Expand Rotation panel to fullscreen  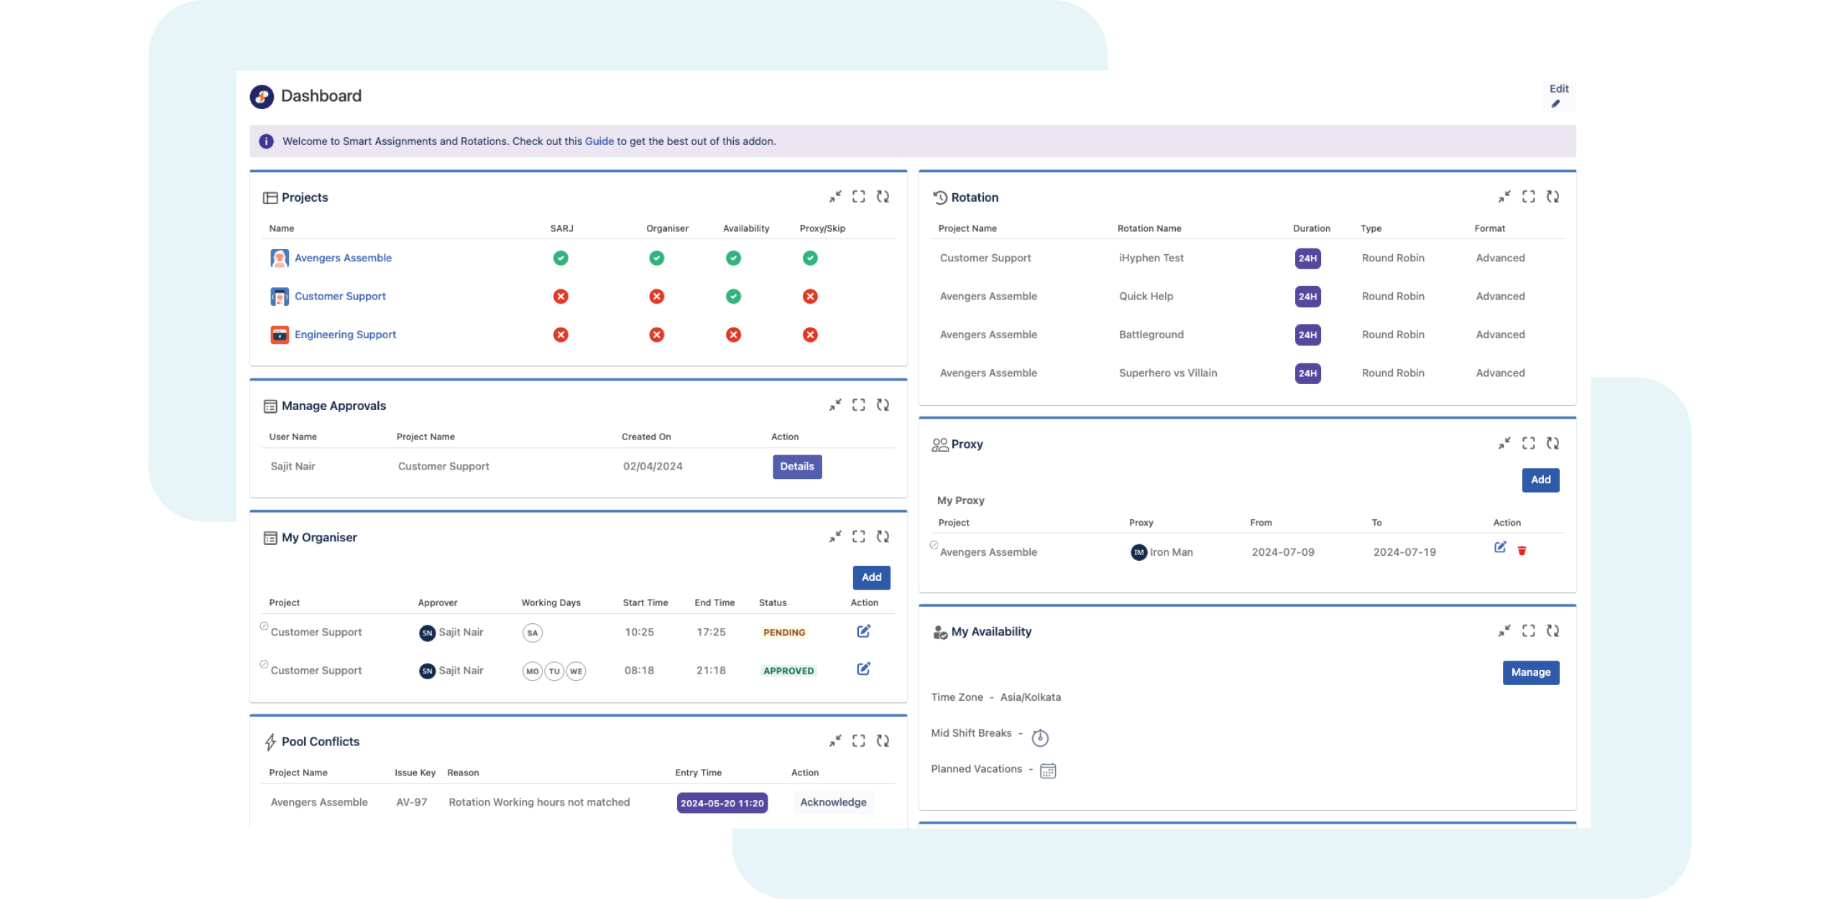[x=1528, y=197]
